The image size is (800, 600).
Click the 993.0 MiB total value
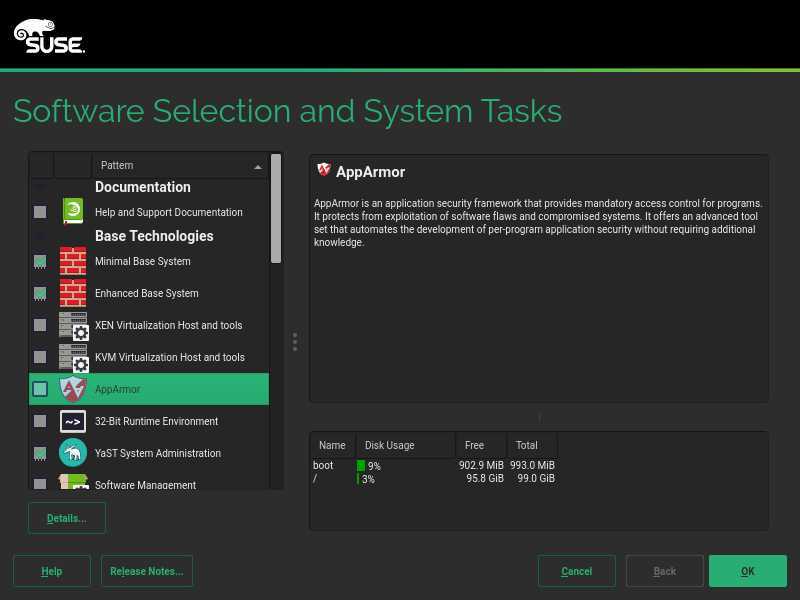click(532, 465)
